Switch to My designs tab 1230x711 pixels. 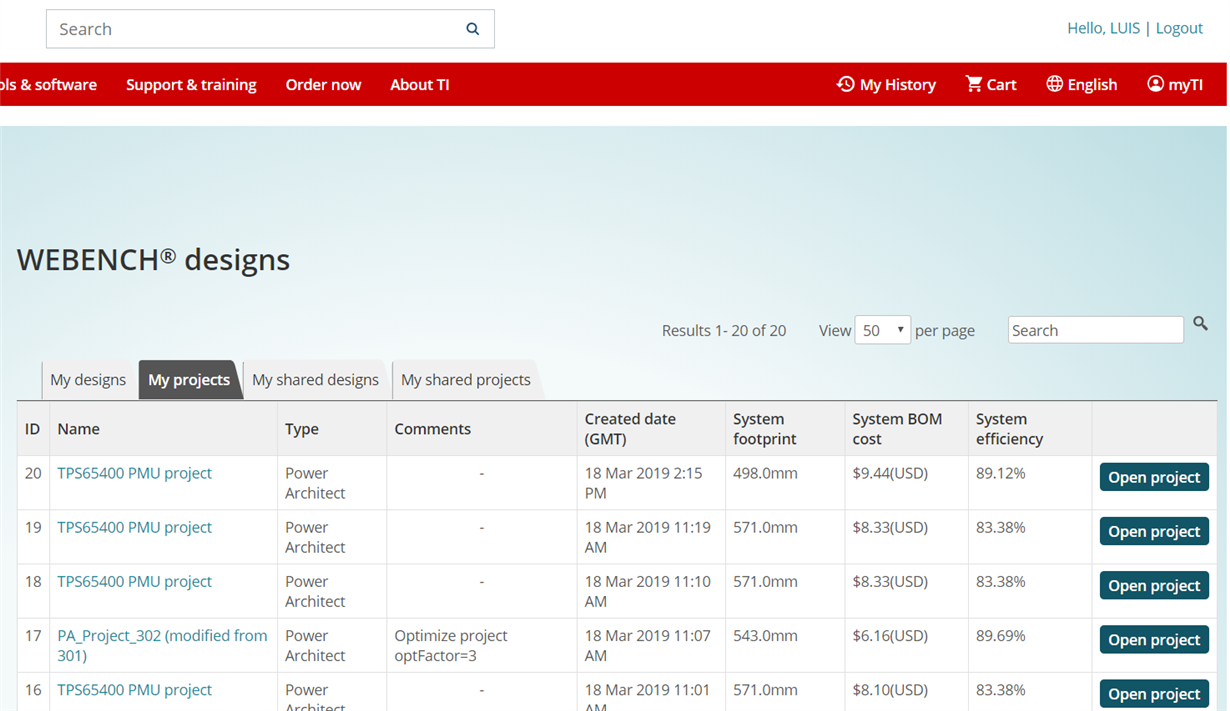[88, 380]
